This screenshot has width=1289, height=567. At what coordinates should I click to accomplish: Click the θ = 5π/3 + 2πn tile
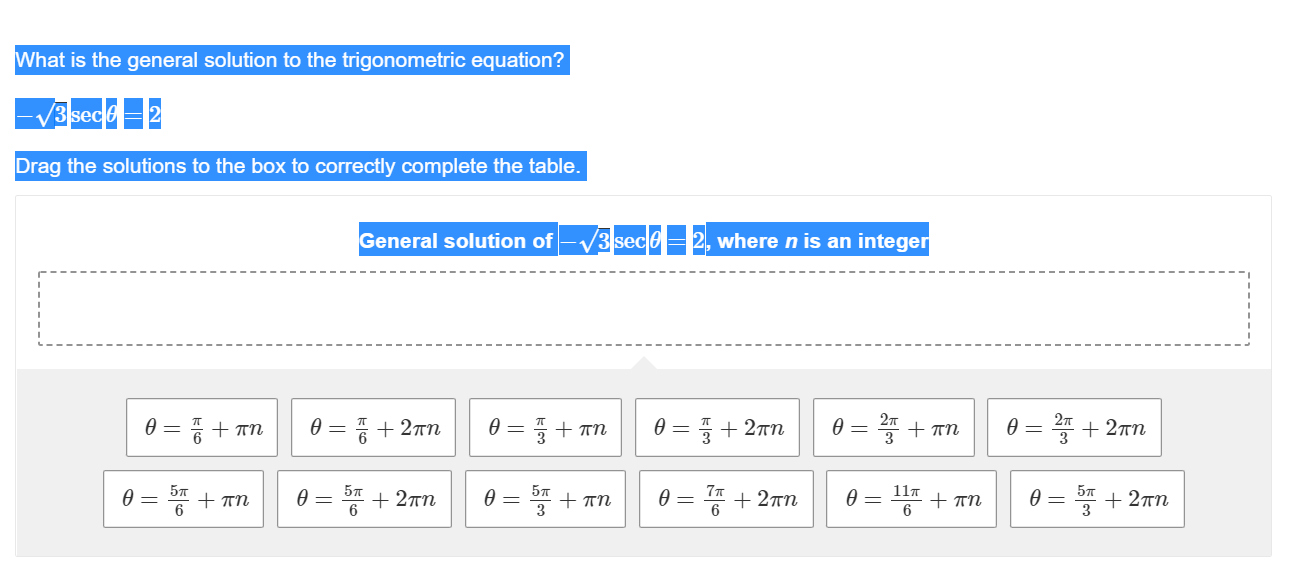point(1097,499)
